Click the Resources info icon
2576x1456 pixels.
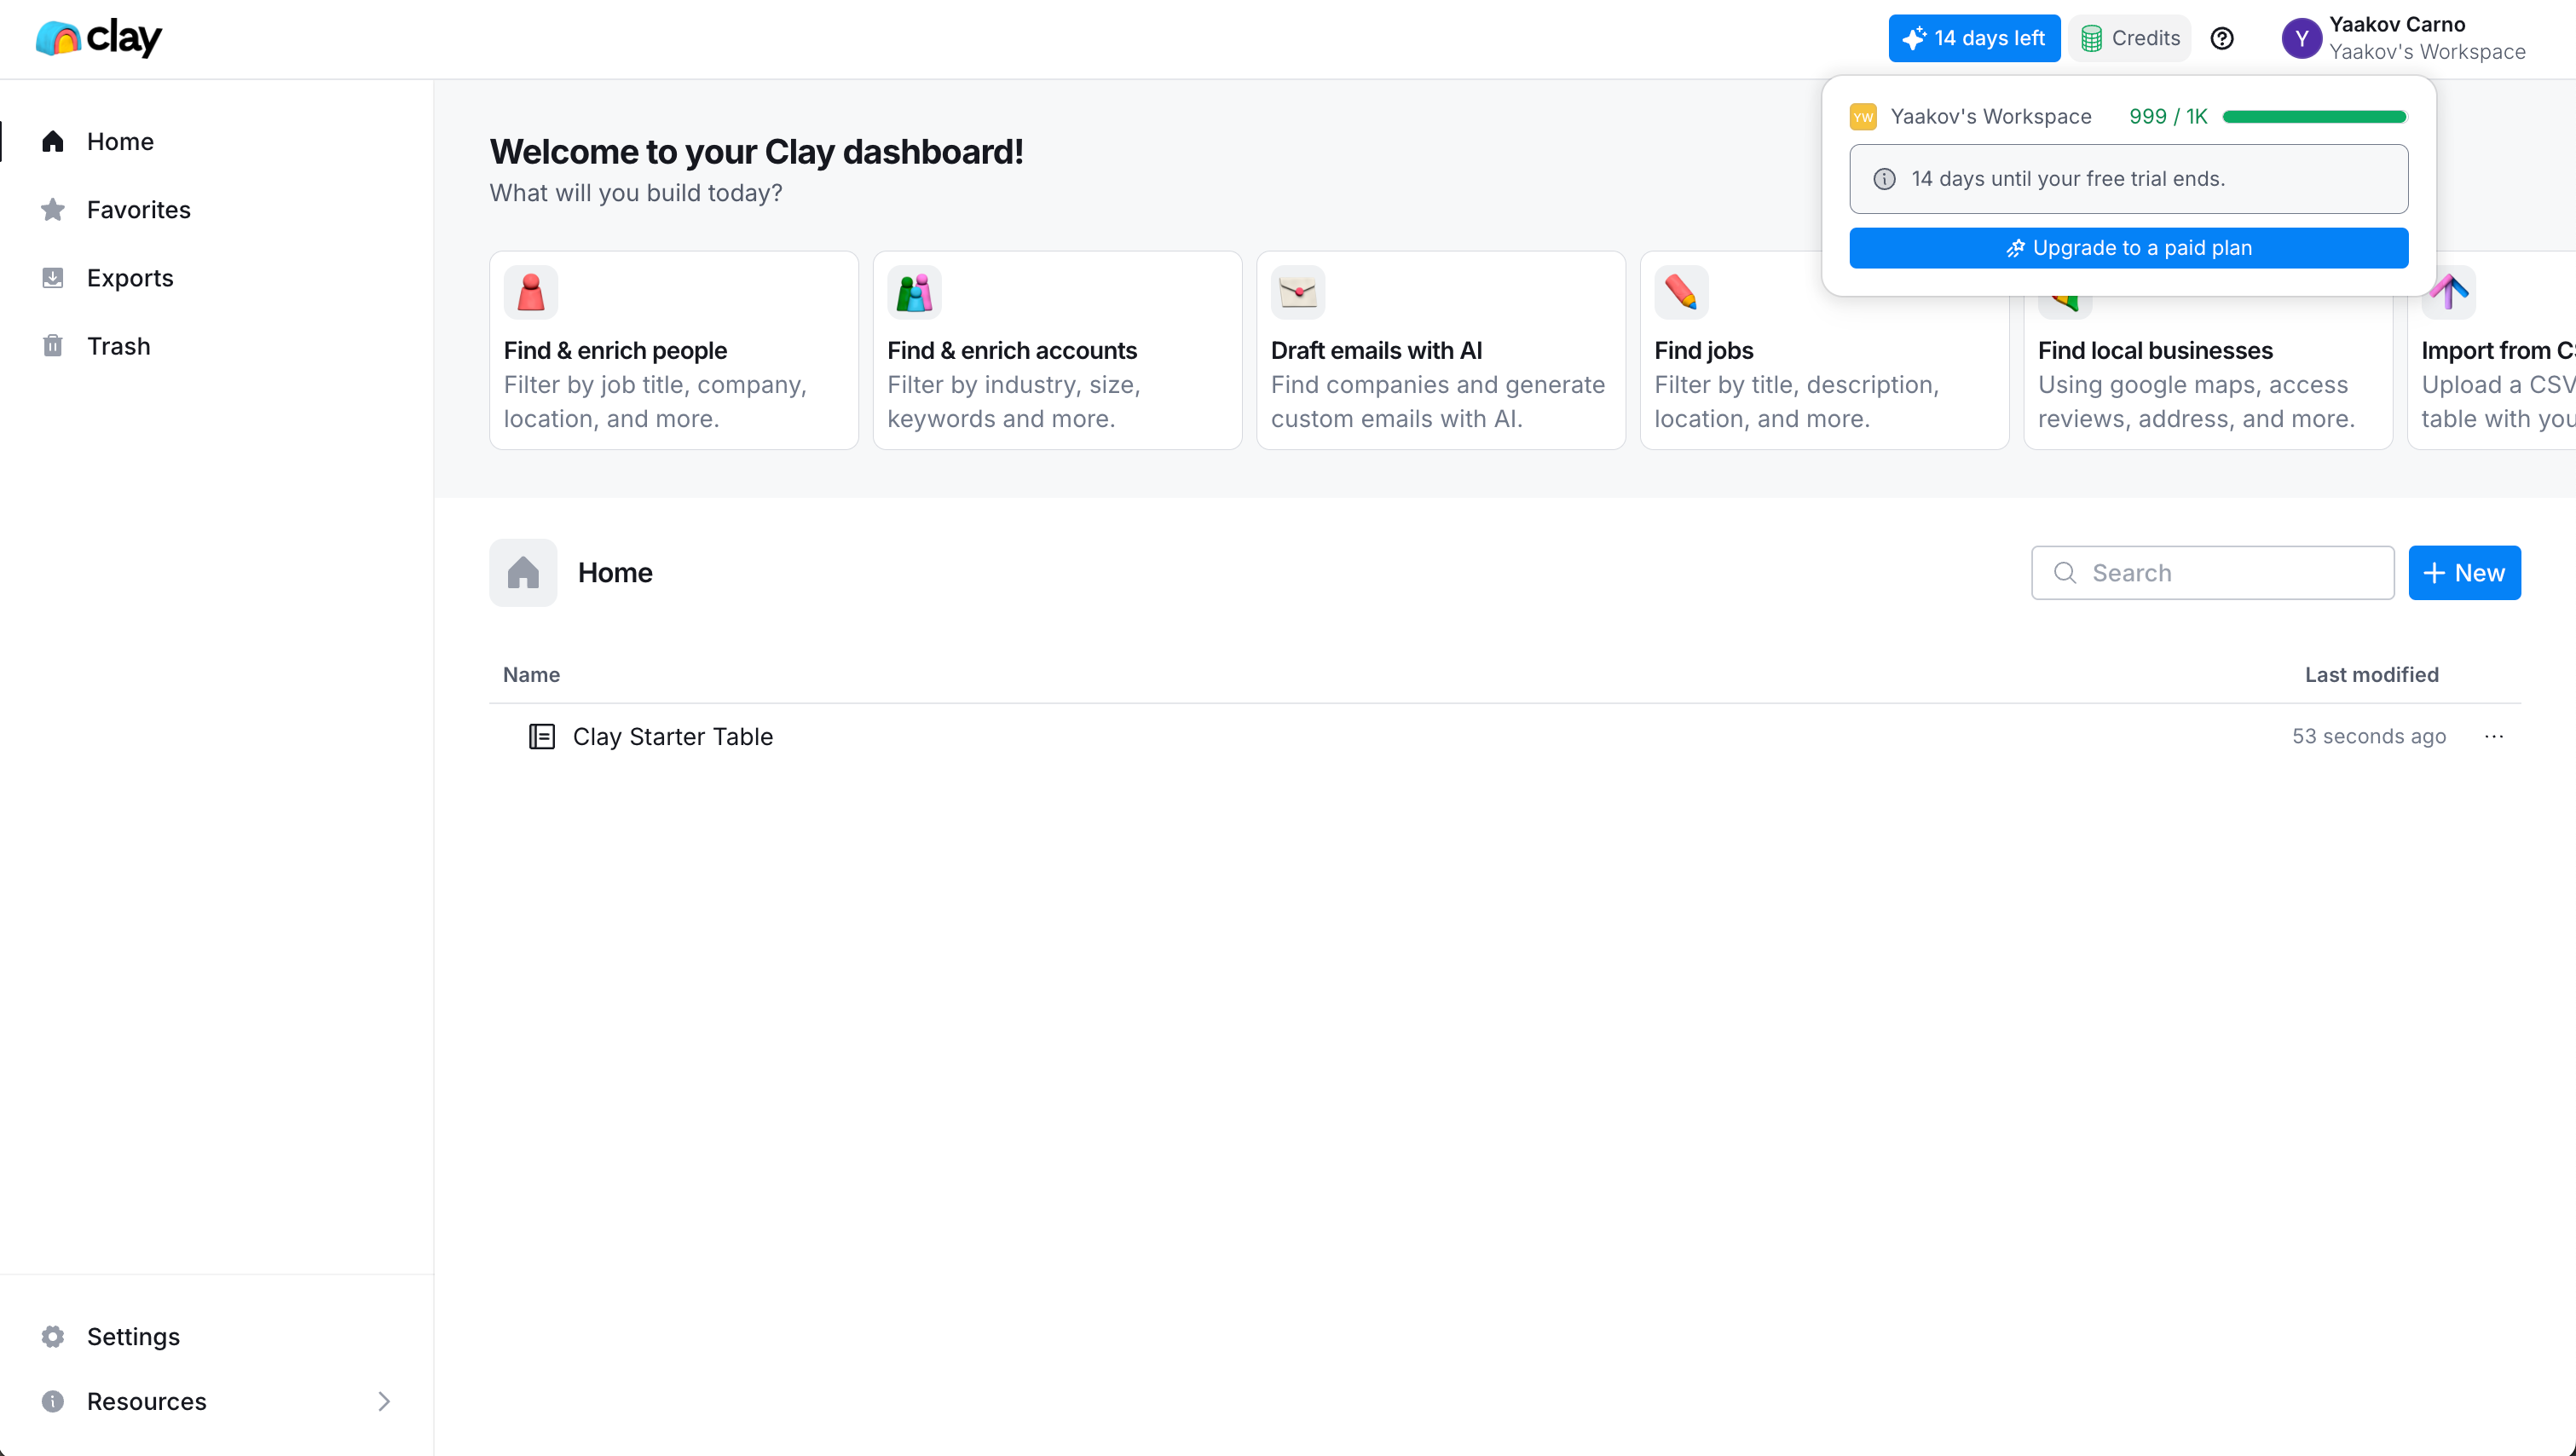53,1401
